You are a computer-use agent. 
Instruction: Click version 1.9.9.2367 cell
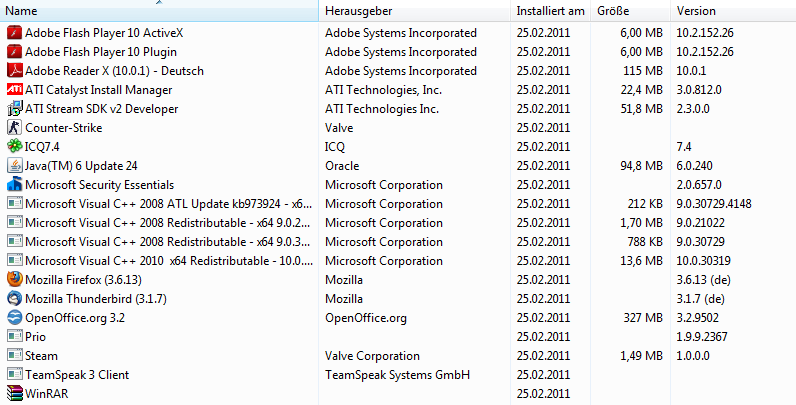click(x=702, y=337)
